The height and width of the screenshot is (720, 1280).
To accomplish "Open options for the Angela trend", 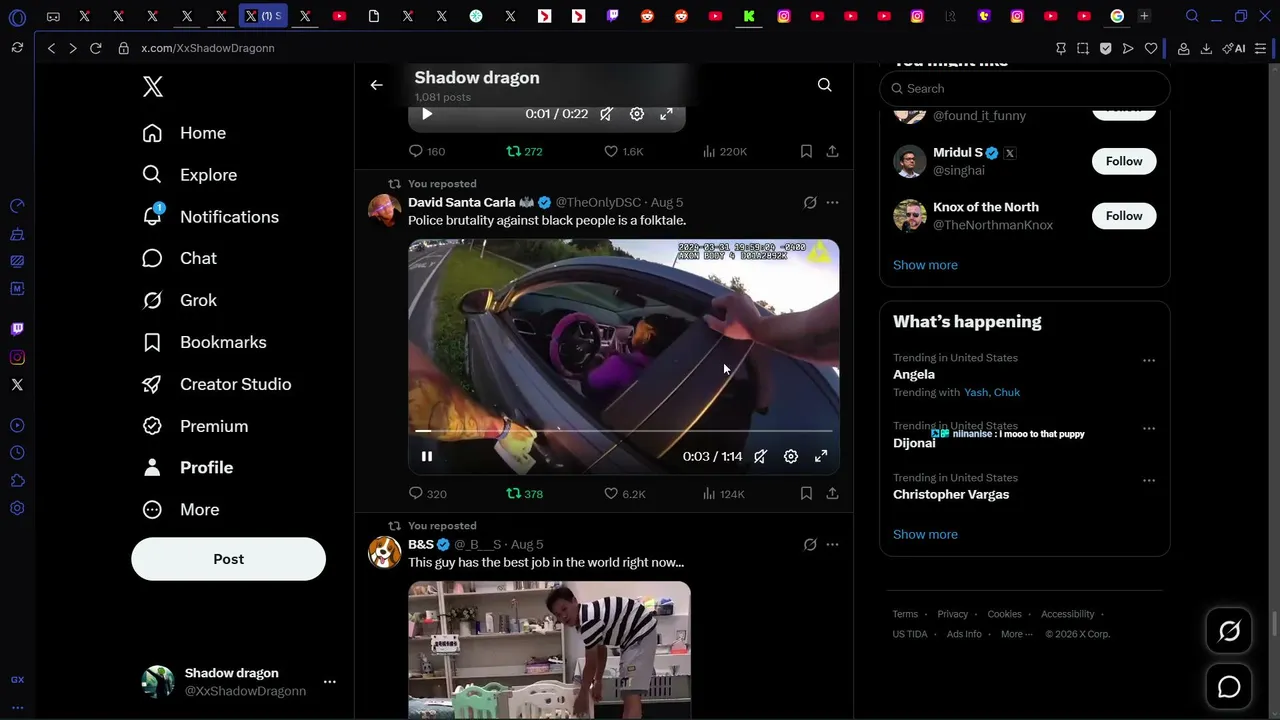I will 1149,361.
